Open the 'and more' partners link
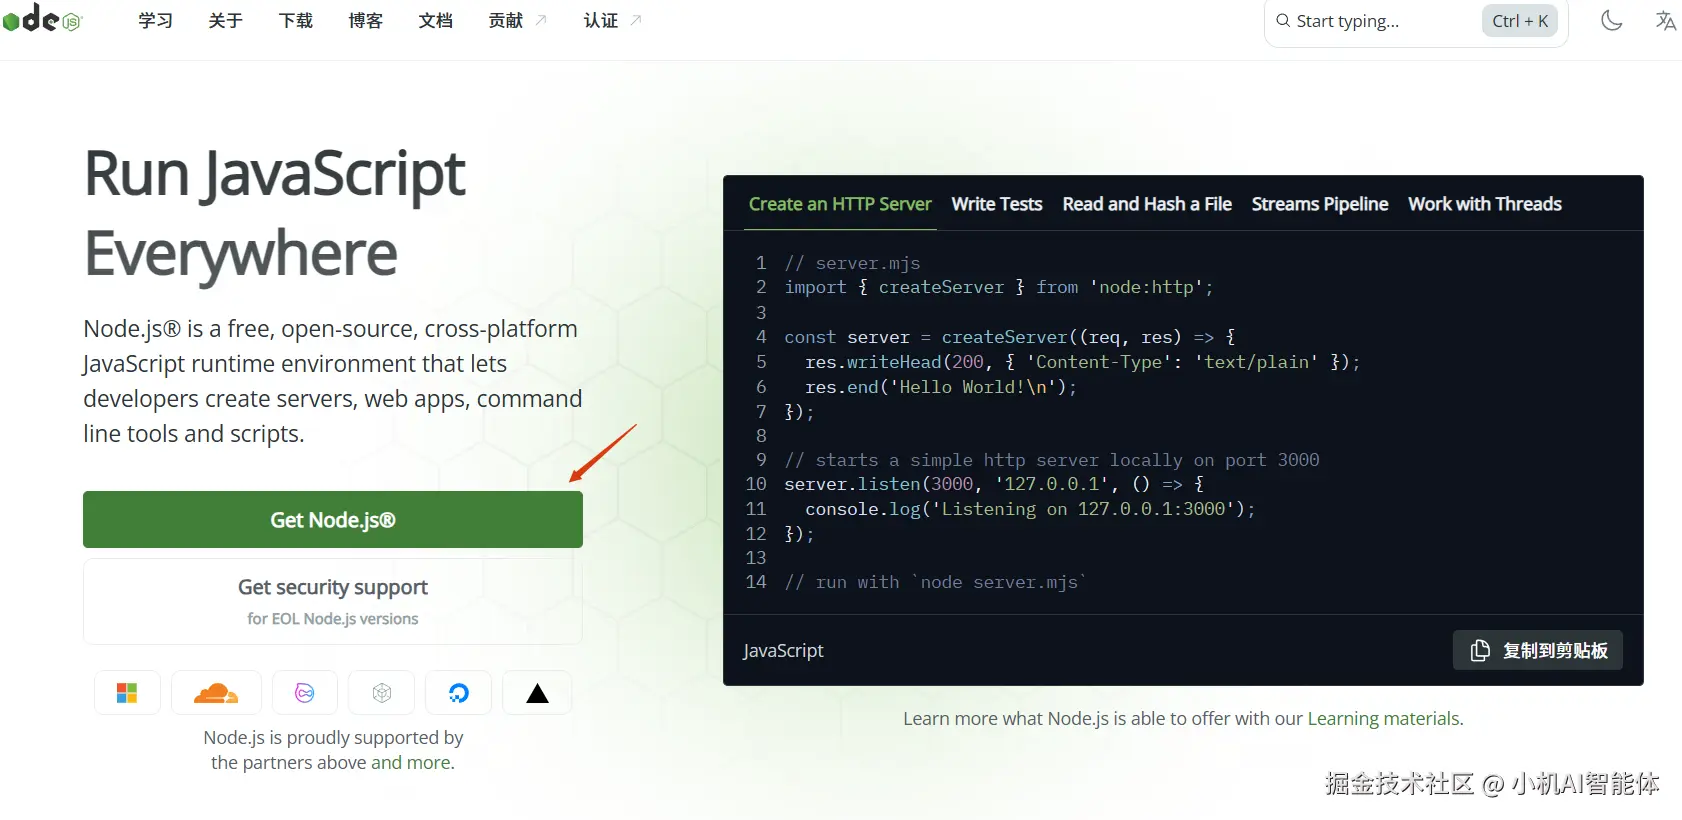 point(411,763)
